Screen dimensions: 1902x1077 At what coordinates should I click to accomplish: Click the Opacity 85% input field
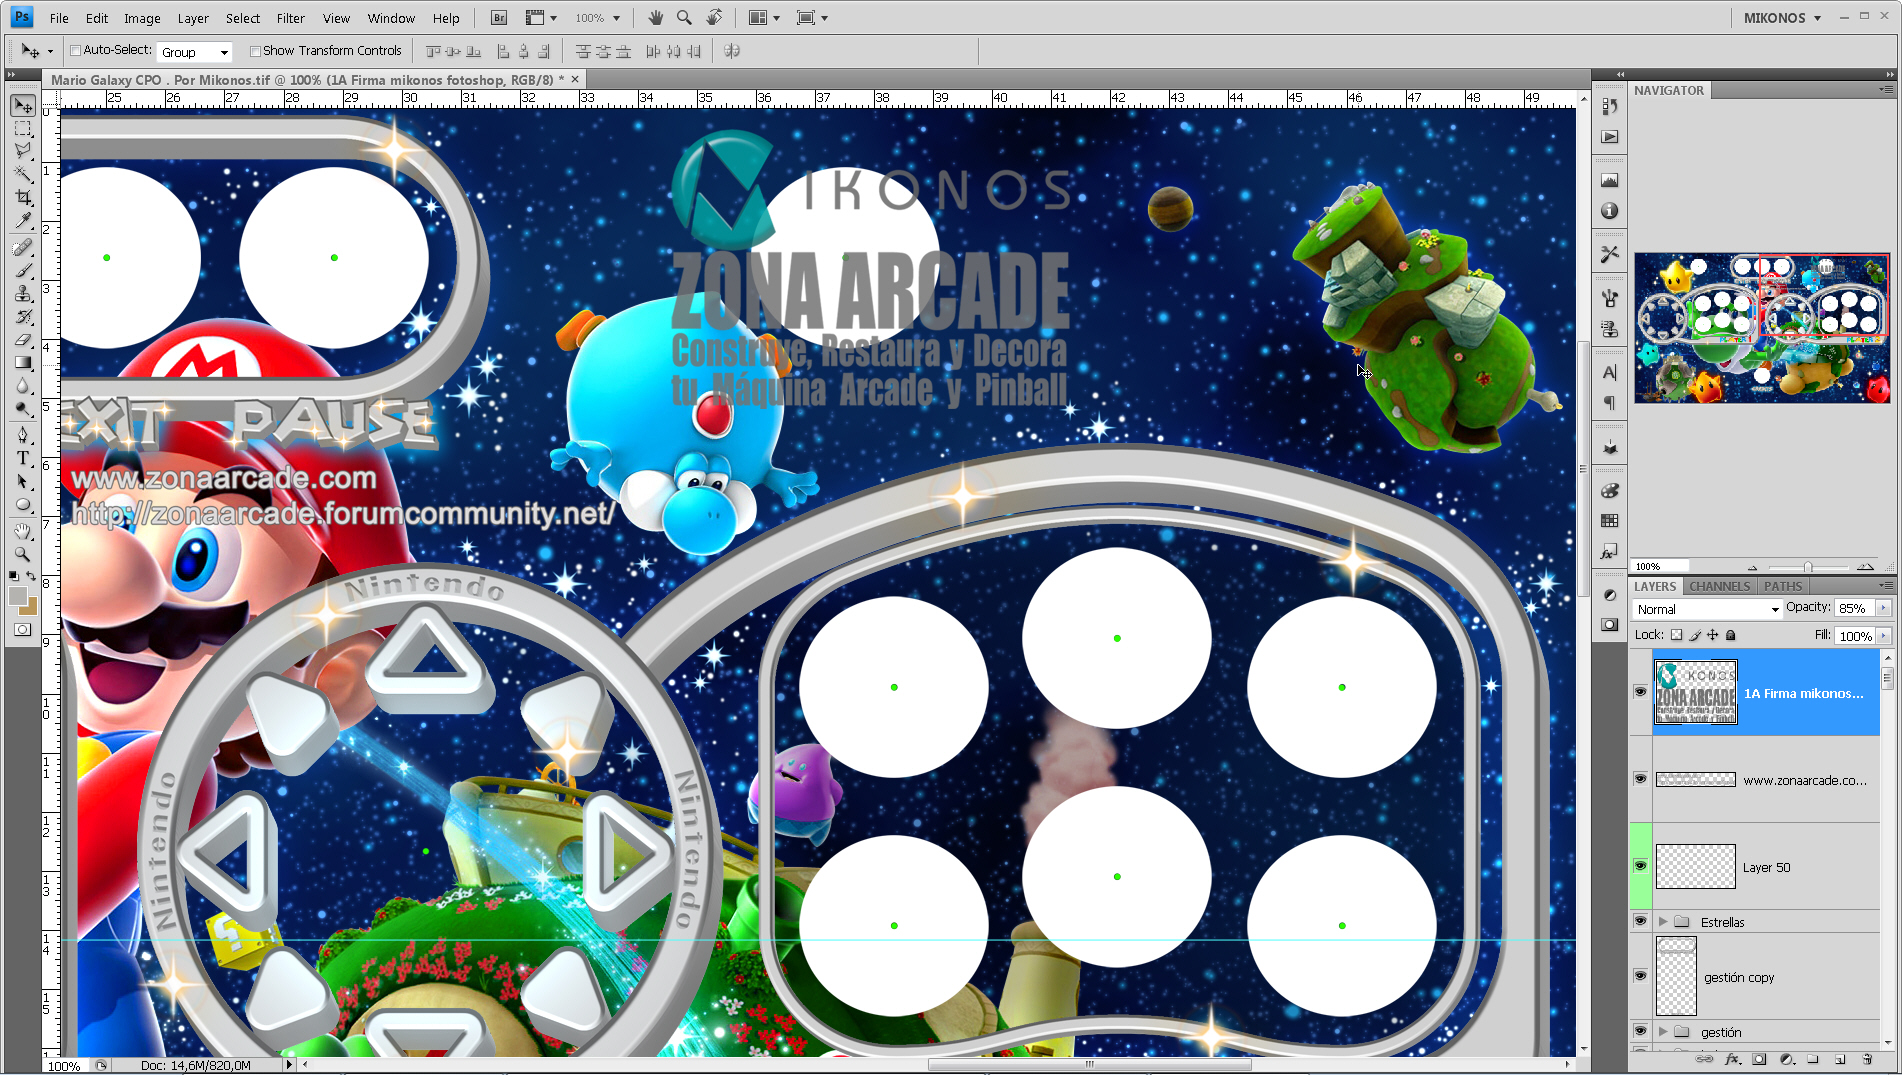click(x=1857, y=608)
